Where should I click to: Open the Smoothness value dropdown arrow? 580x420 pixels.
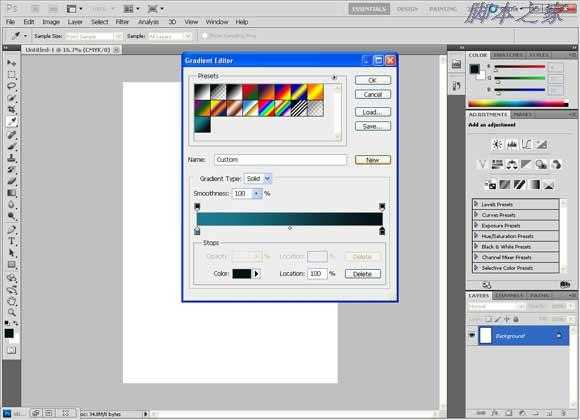(256, 194)
